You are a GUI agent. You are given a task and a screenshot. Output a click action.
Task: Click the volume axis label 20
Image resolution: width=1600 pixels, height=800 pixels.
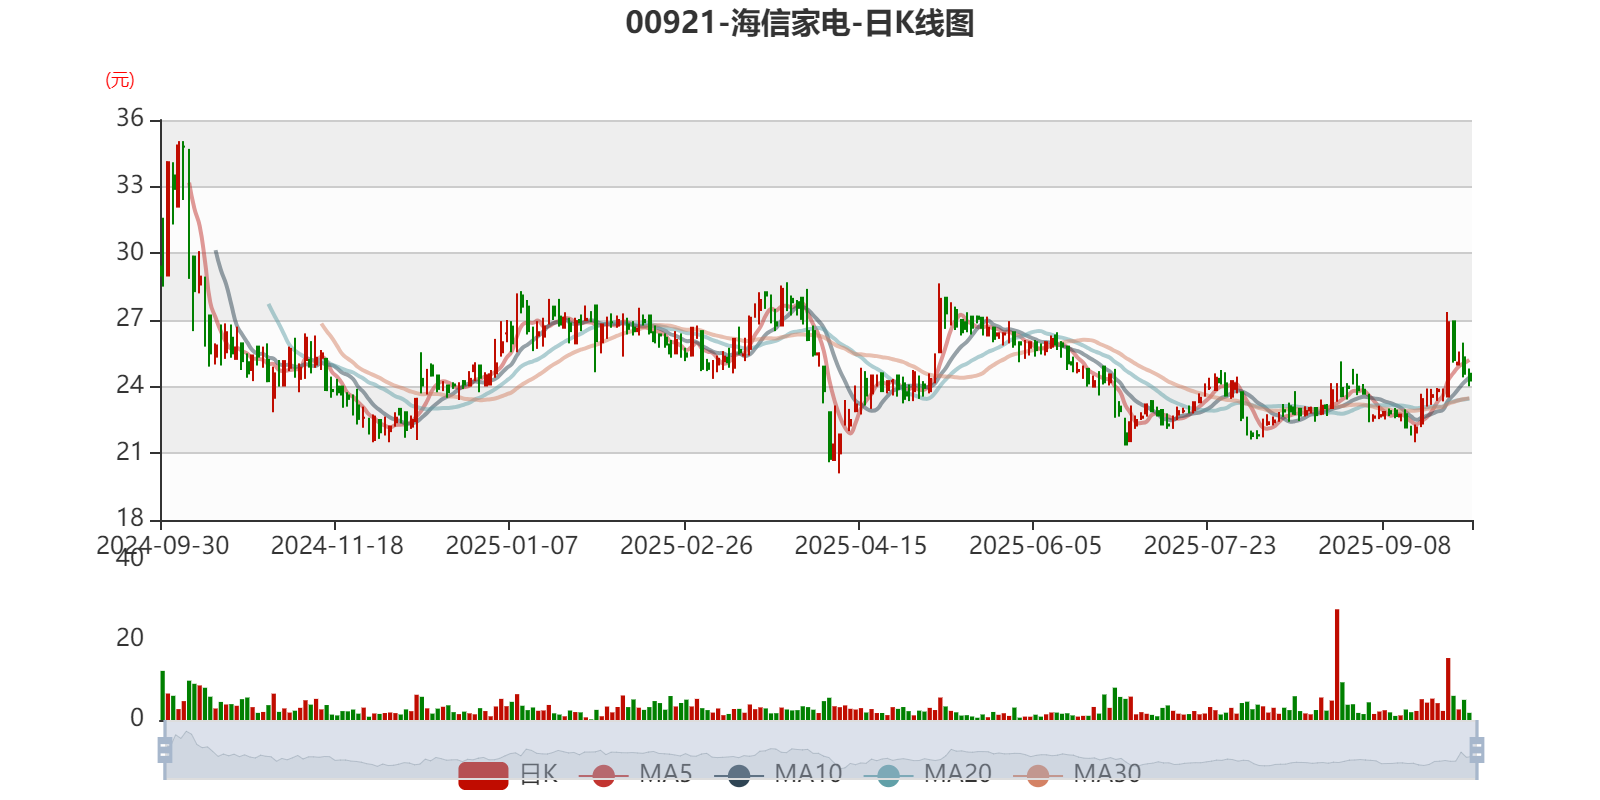130,638
